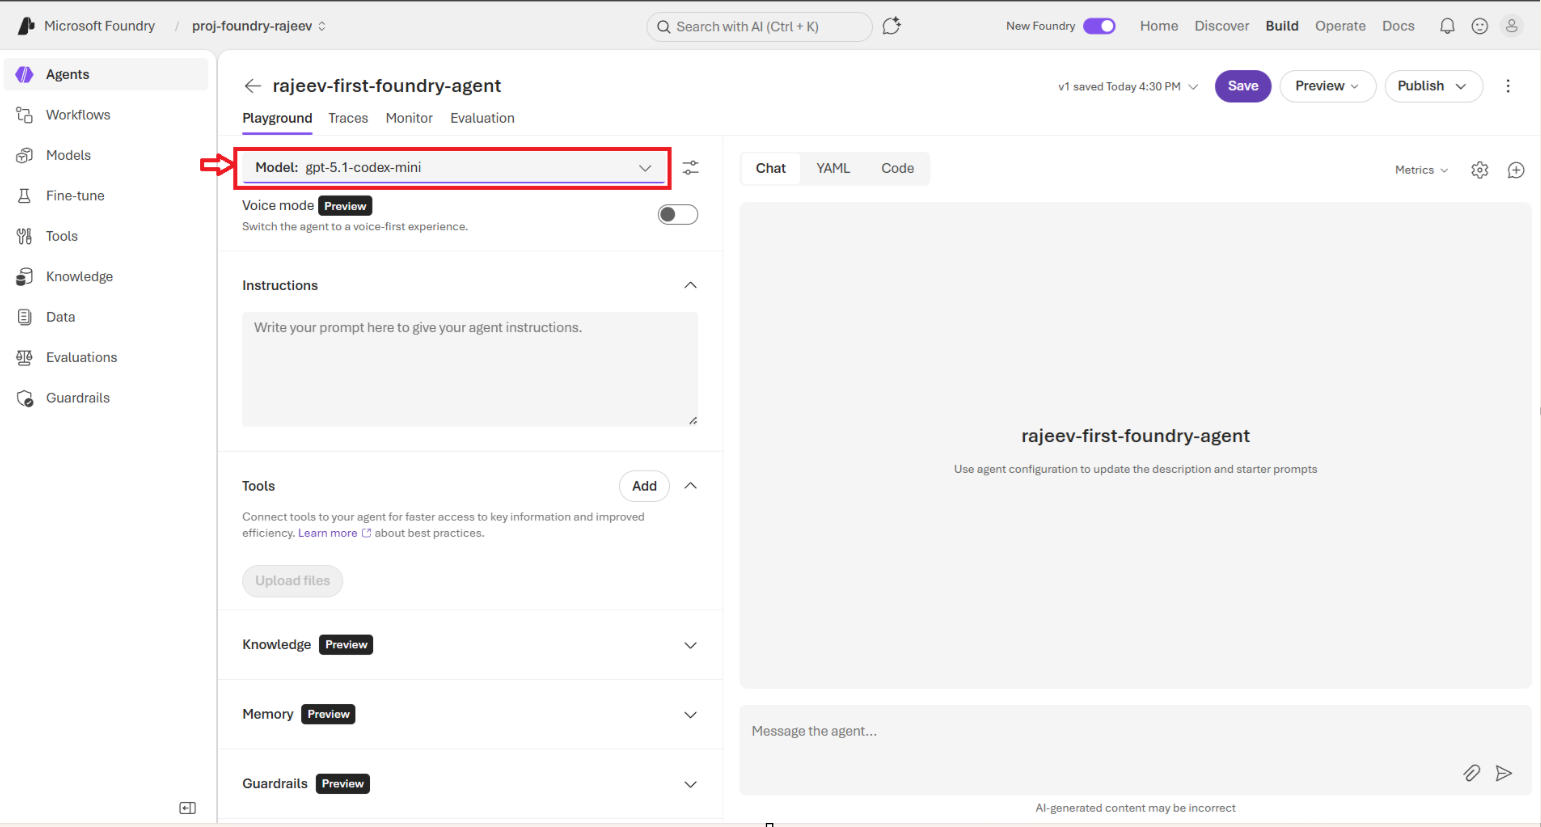Viewport: 1541px width, 827px height.
Task: Click Add button in Tools section
Action: pyautogui.click(x=644, y=486)
